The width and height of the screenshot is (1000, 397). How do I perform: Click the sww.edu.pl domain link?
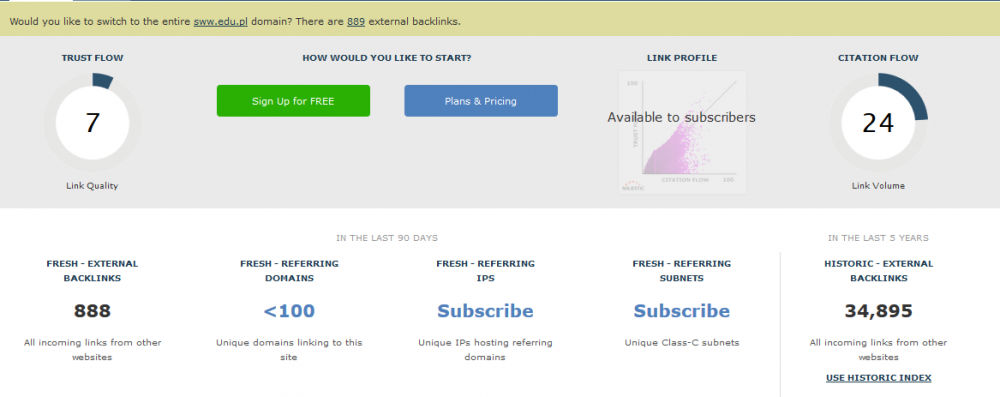click(x=221, y=22)
